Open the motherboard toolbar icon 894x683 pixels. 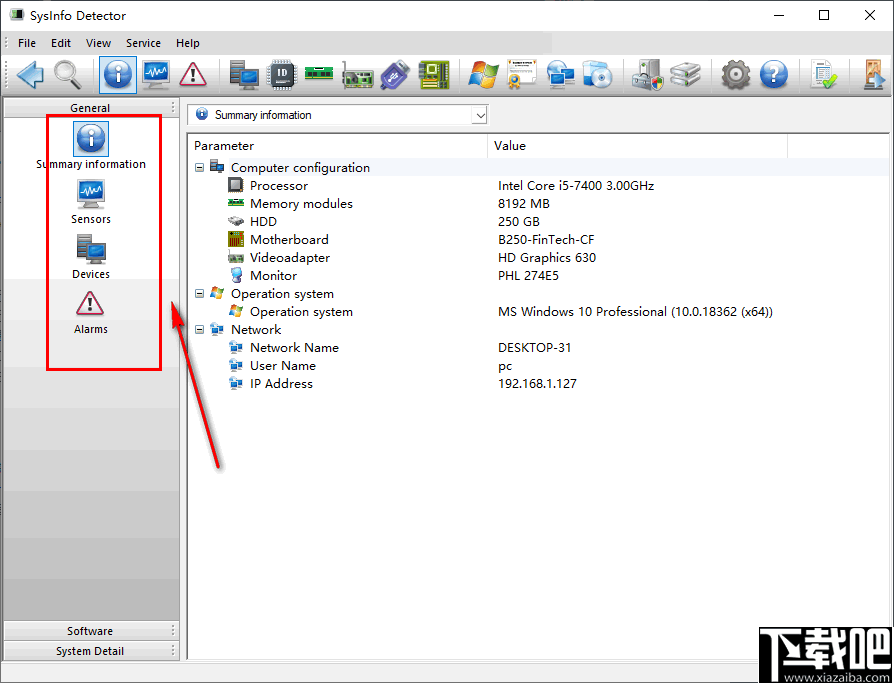click(434, 75)
